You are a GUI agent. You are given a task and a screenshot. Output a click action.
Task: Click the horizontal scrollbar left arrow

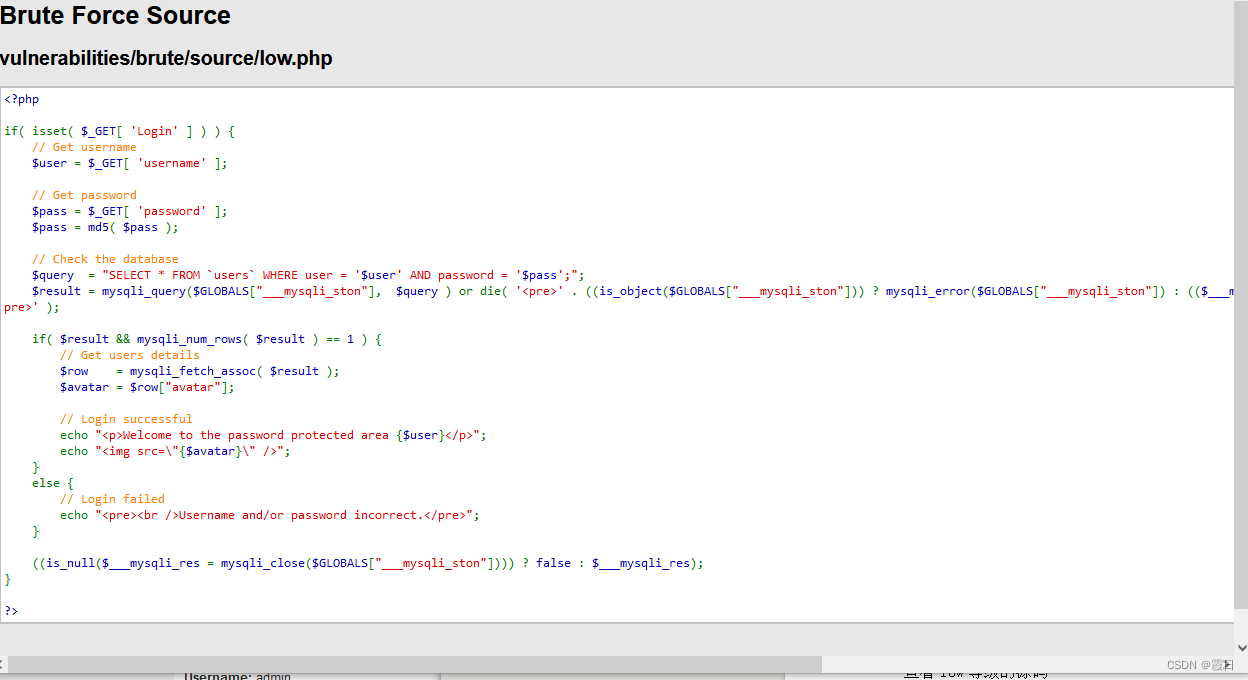[x=3, y=665]
